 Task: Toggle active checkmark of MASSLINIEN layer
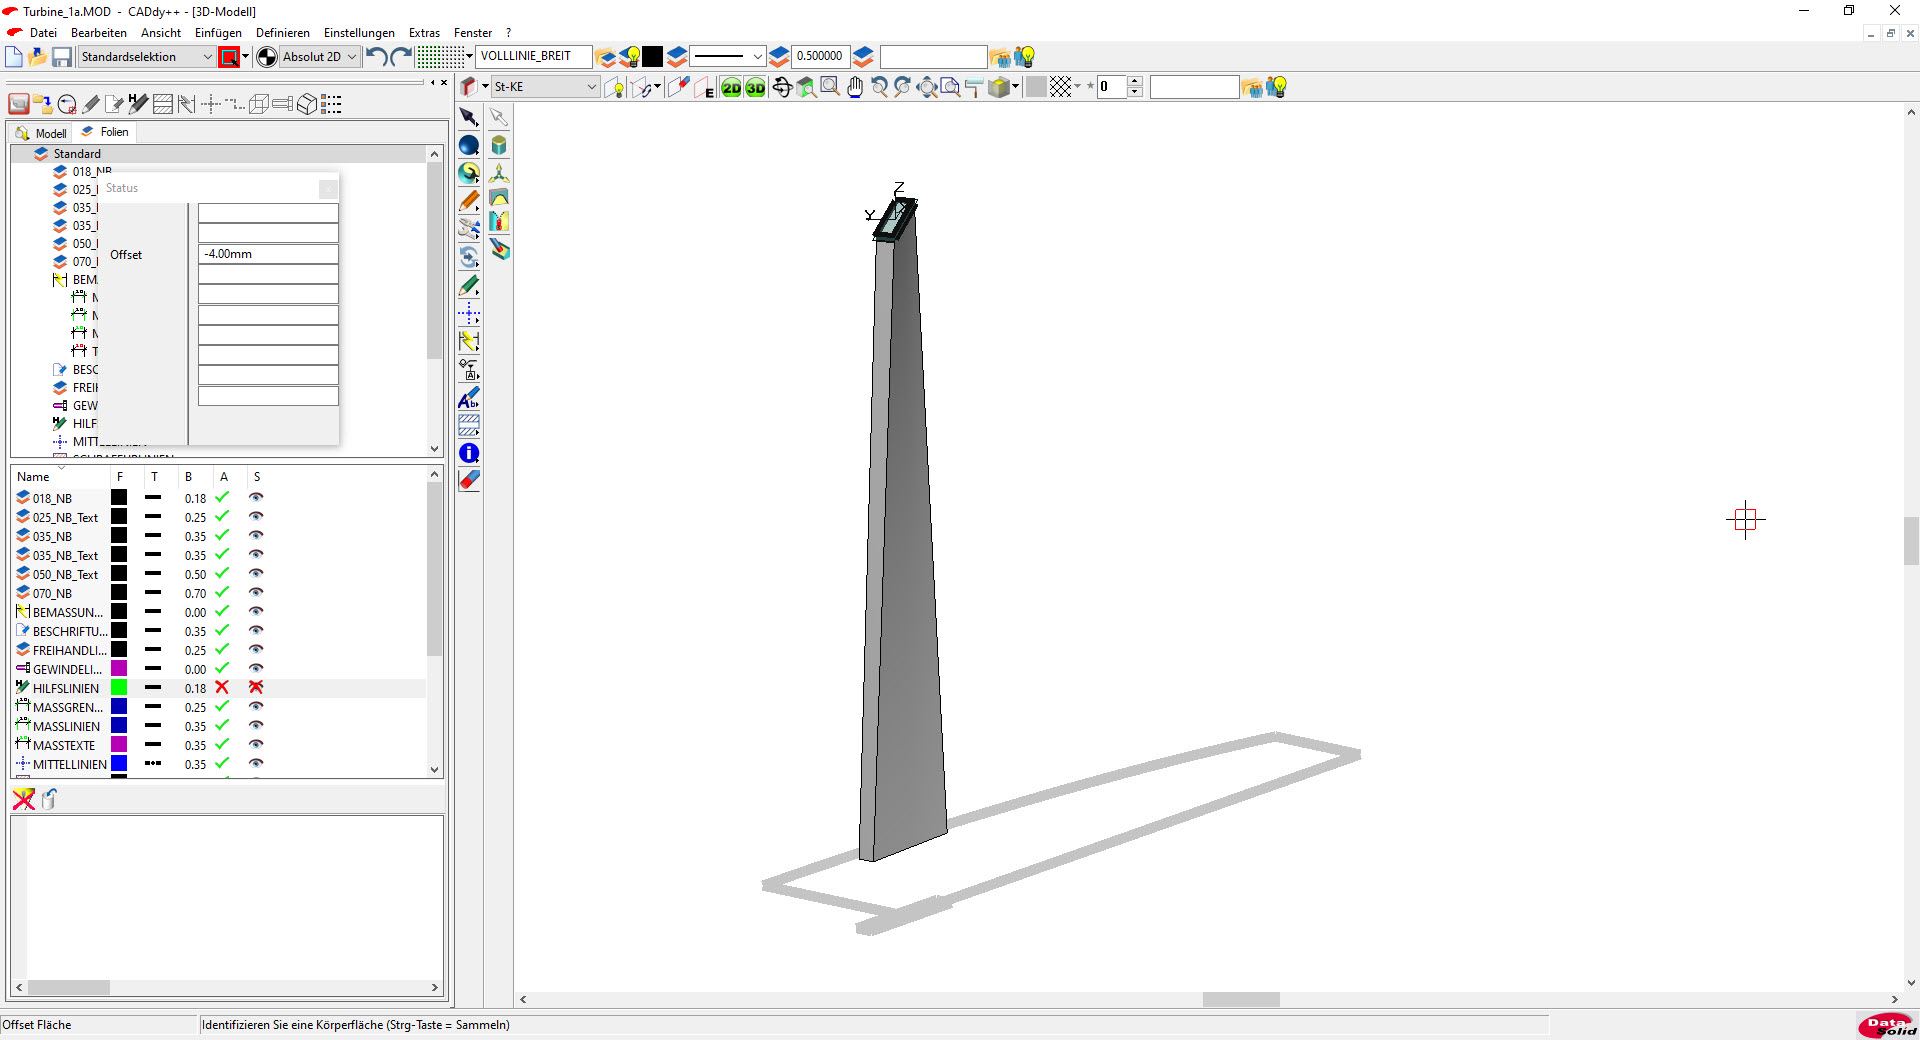pyautogui.click(x=222, y=726)
